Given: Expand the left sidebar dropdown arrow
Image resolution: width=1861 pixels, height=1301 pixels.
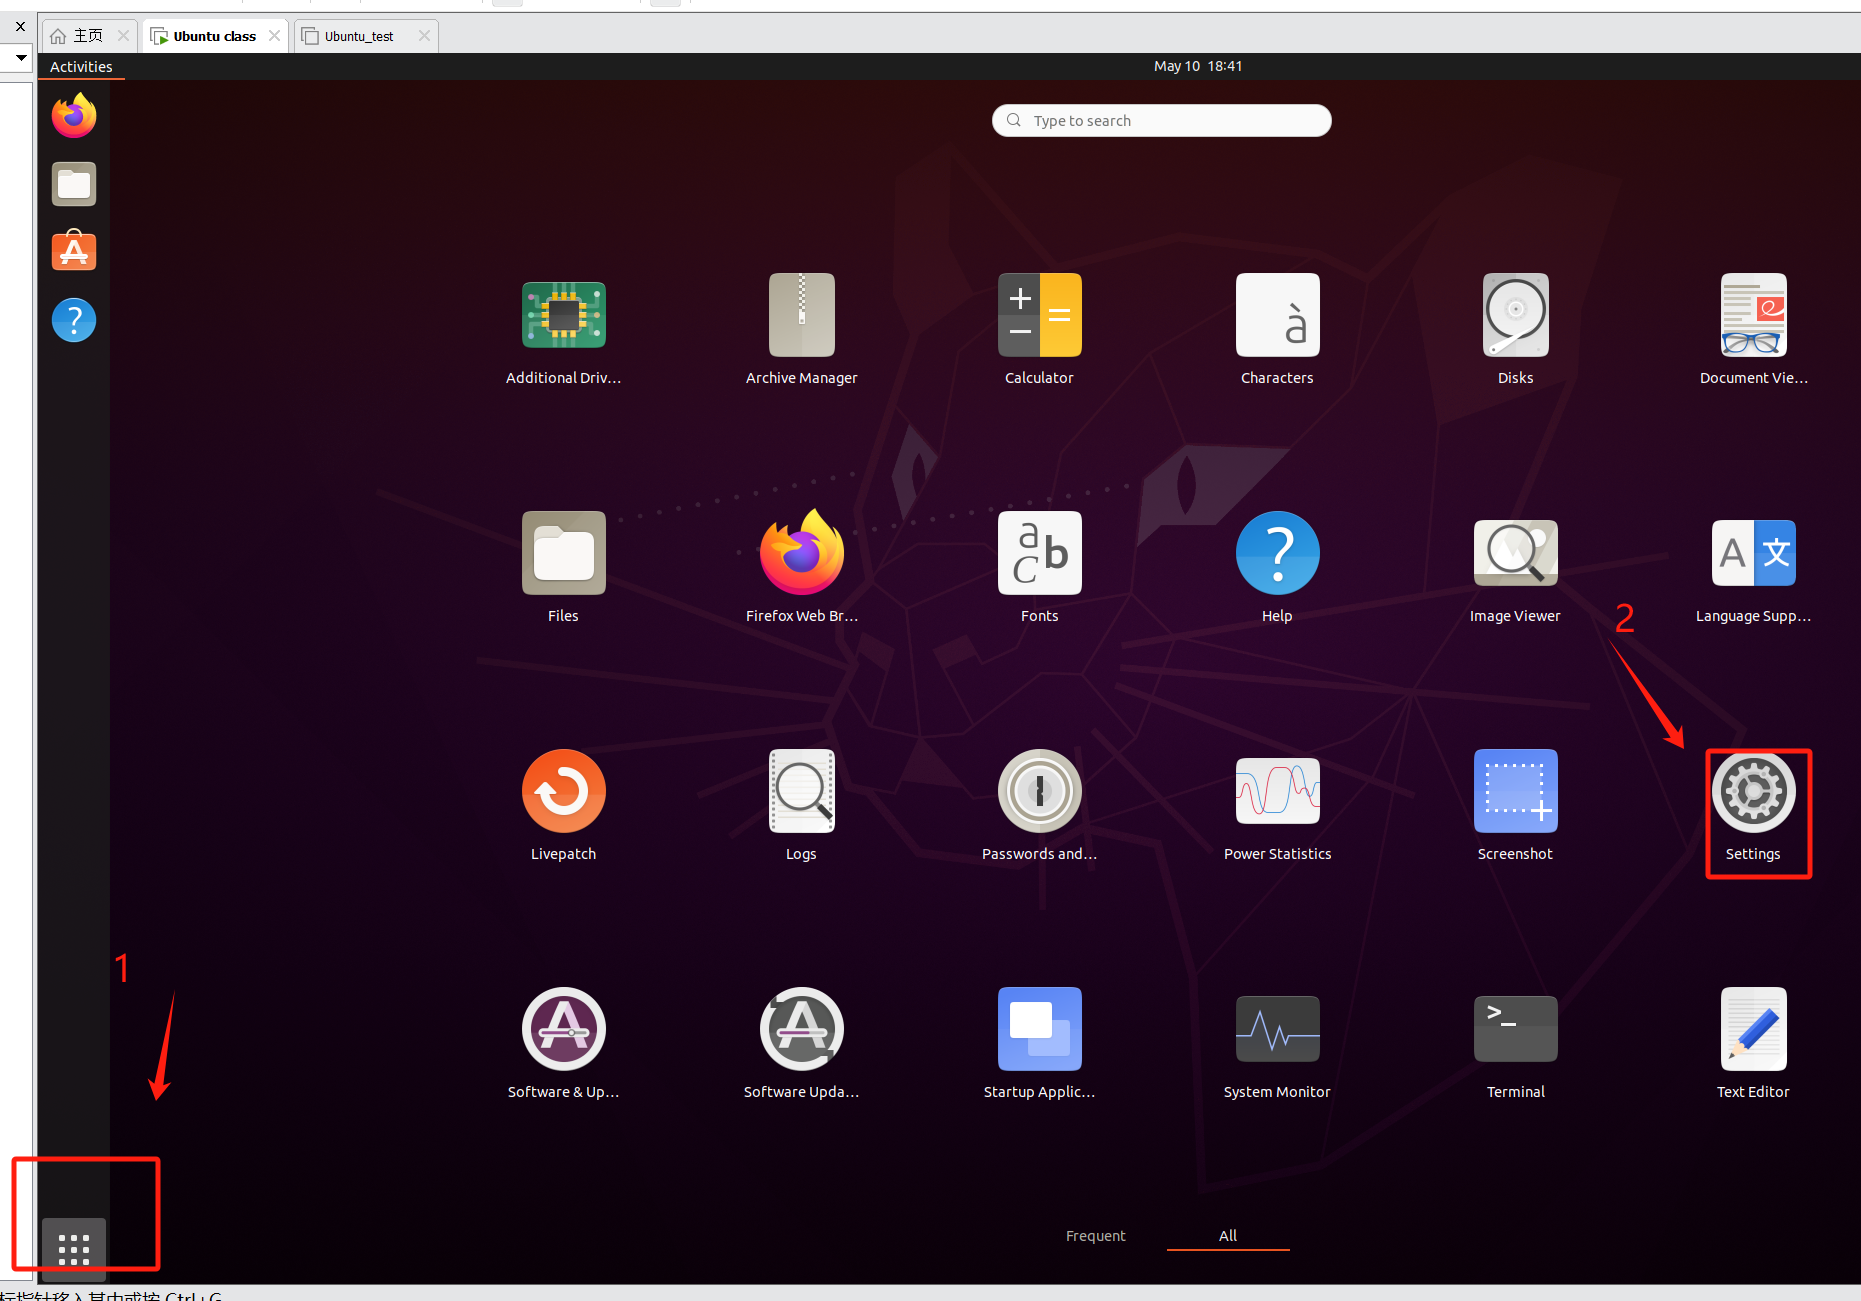Looking at the screenshot, I should (x=20, y=58).
